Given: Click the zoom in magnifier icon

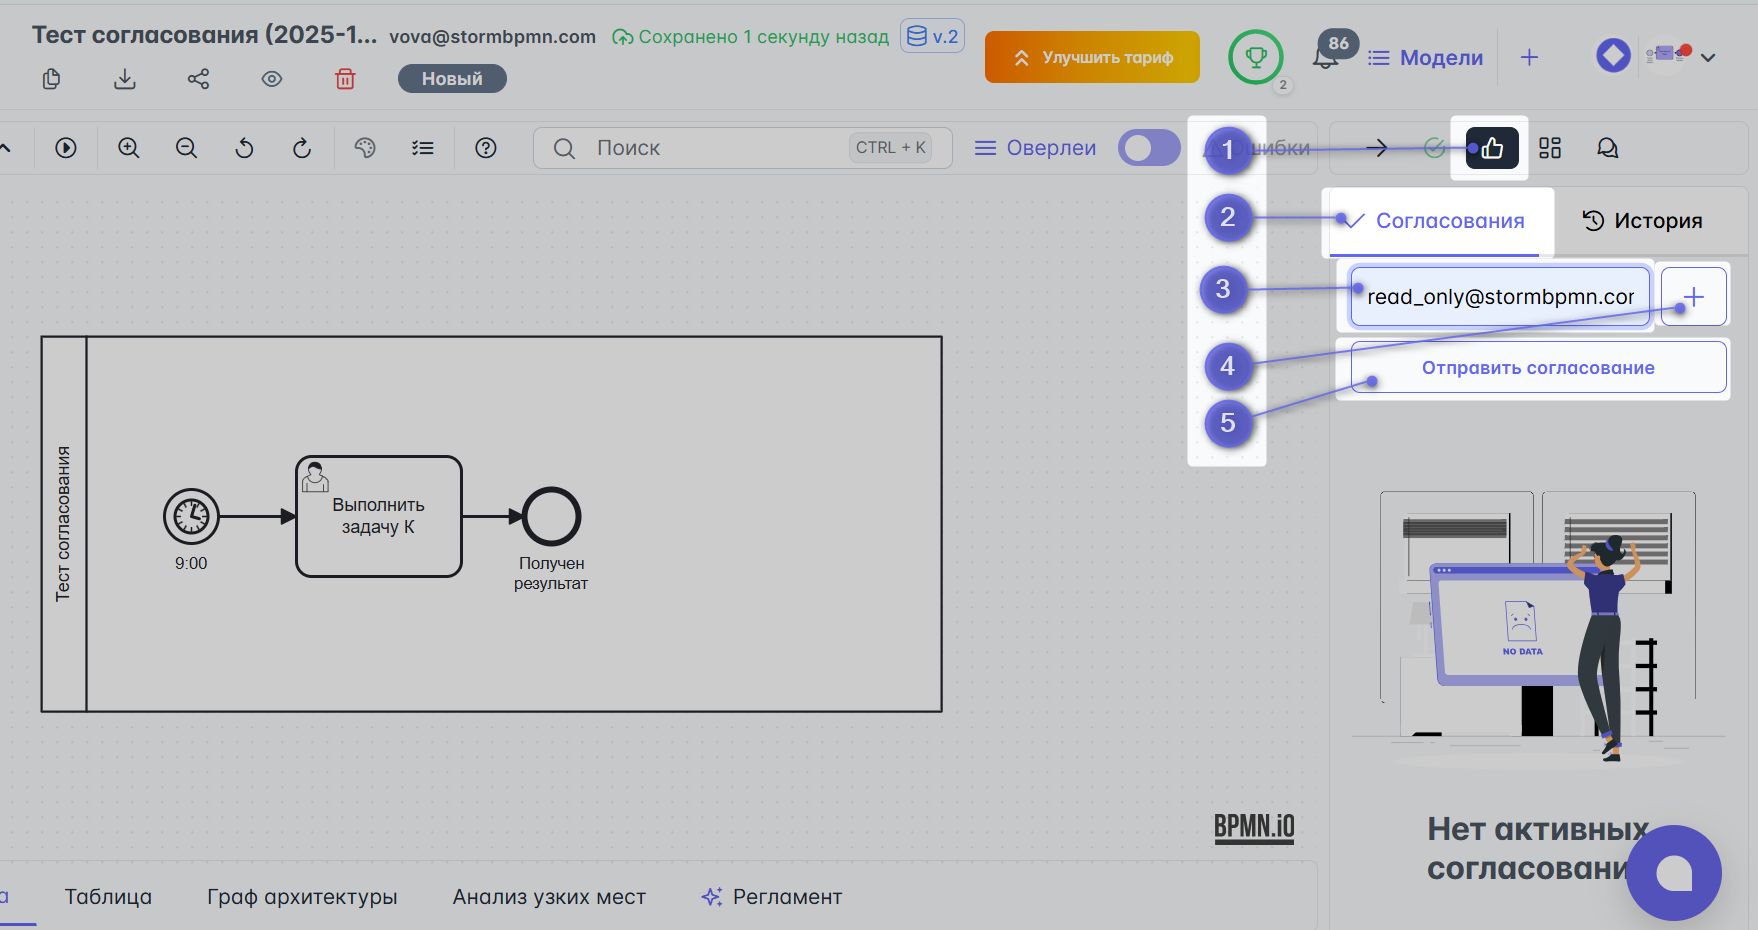Looking at the screenshot, I should pyautogui.click(x=129, y=148).
